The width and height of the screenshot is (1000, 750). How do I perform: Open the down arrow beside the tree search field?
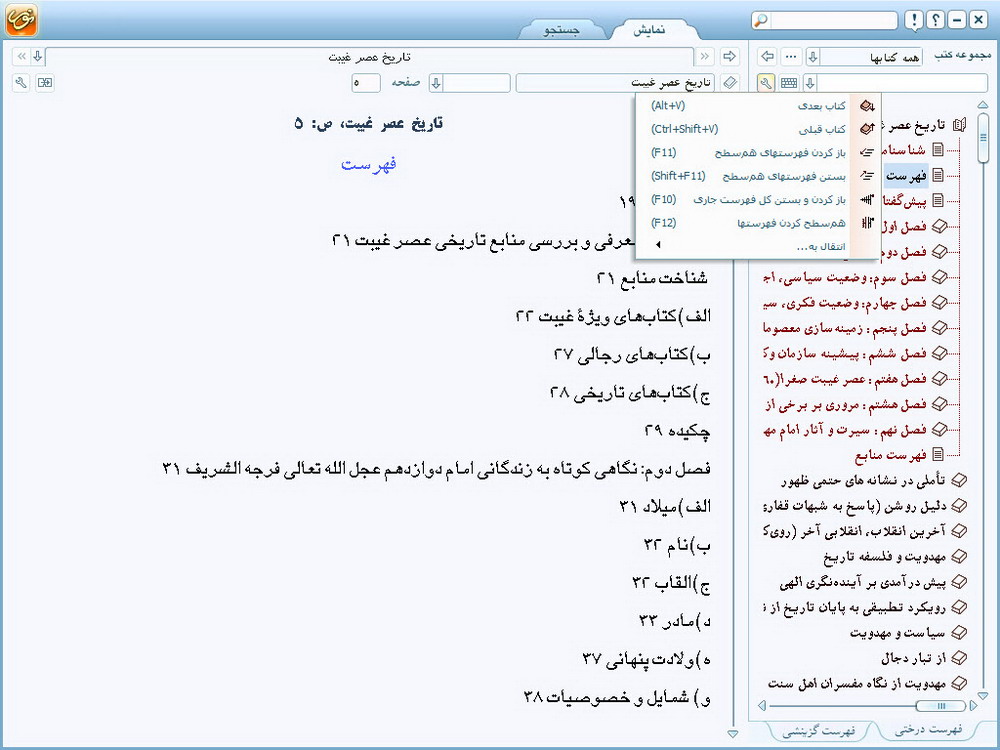[x=810, y=83]
